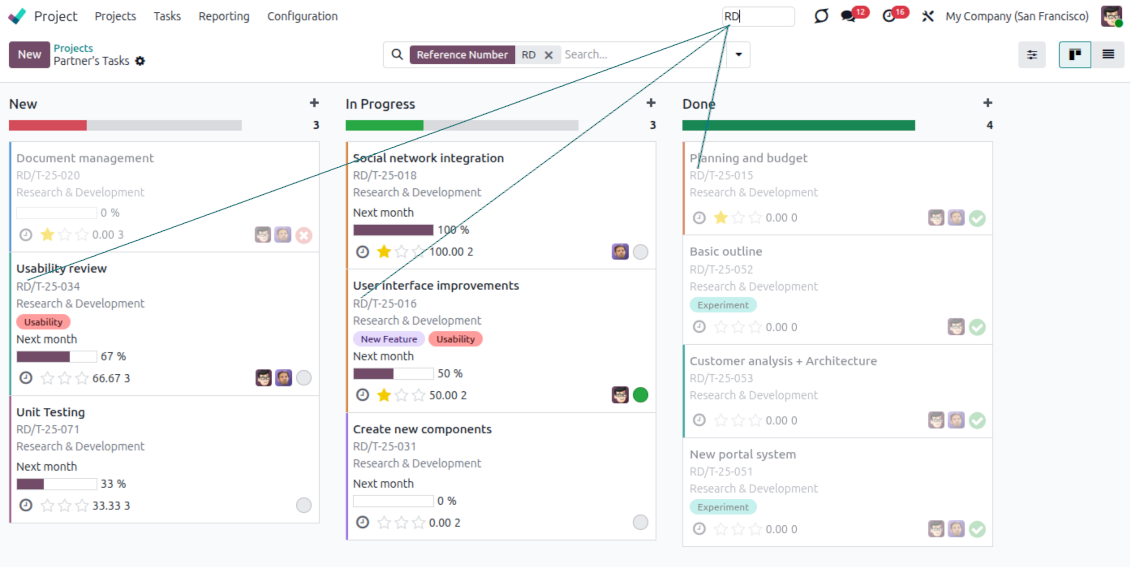Open the Reporting menu
Screen dimensions: 1130x567
point(224,16)
